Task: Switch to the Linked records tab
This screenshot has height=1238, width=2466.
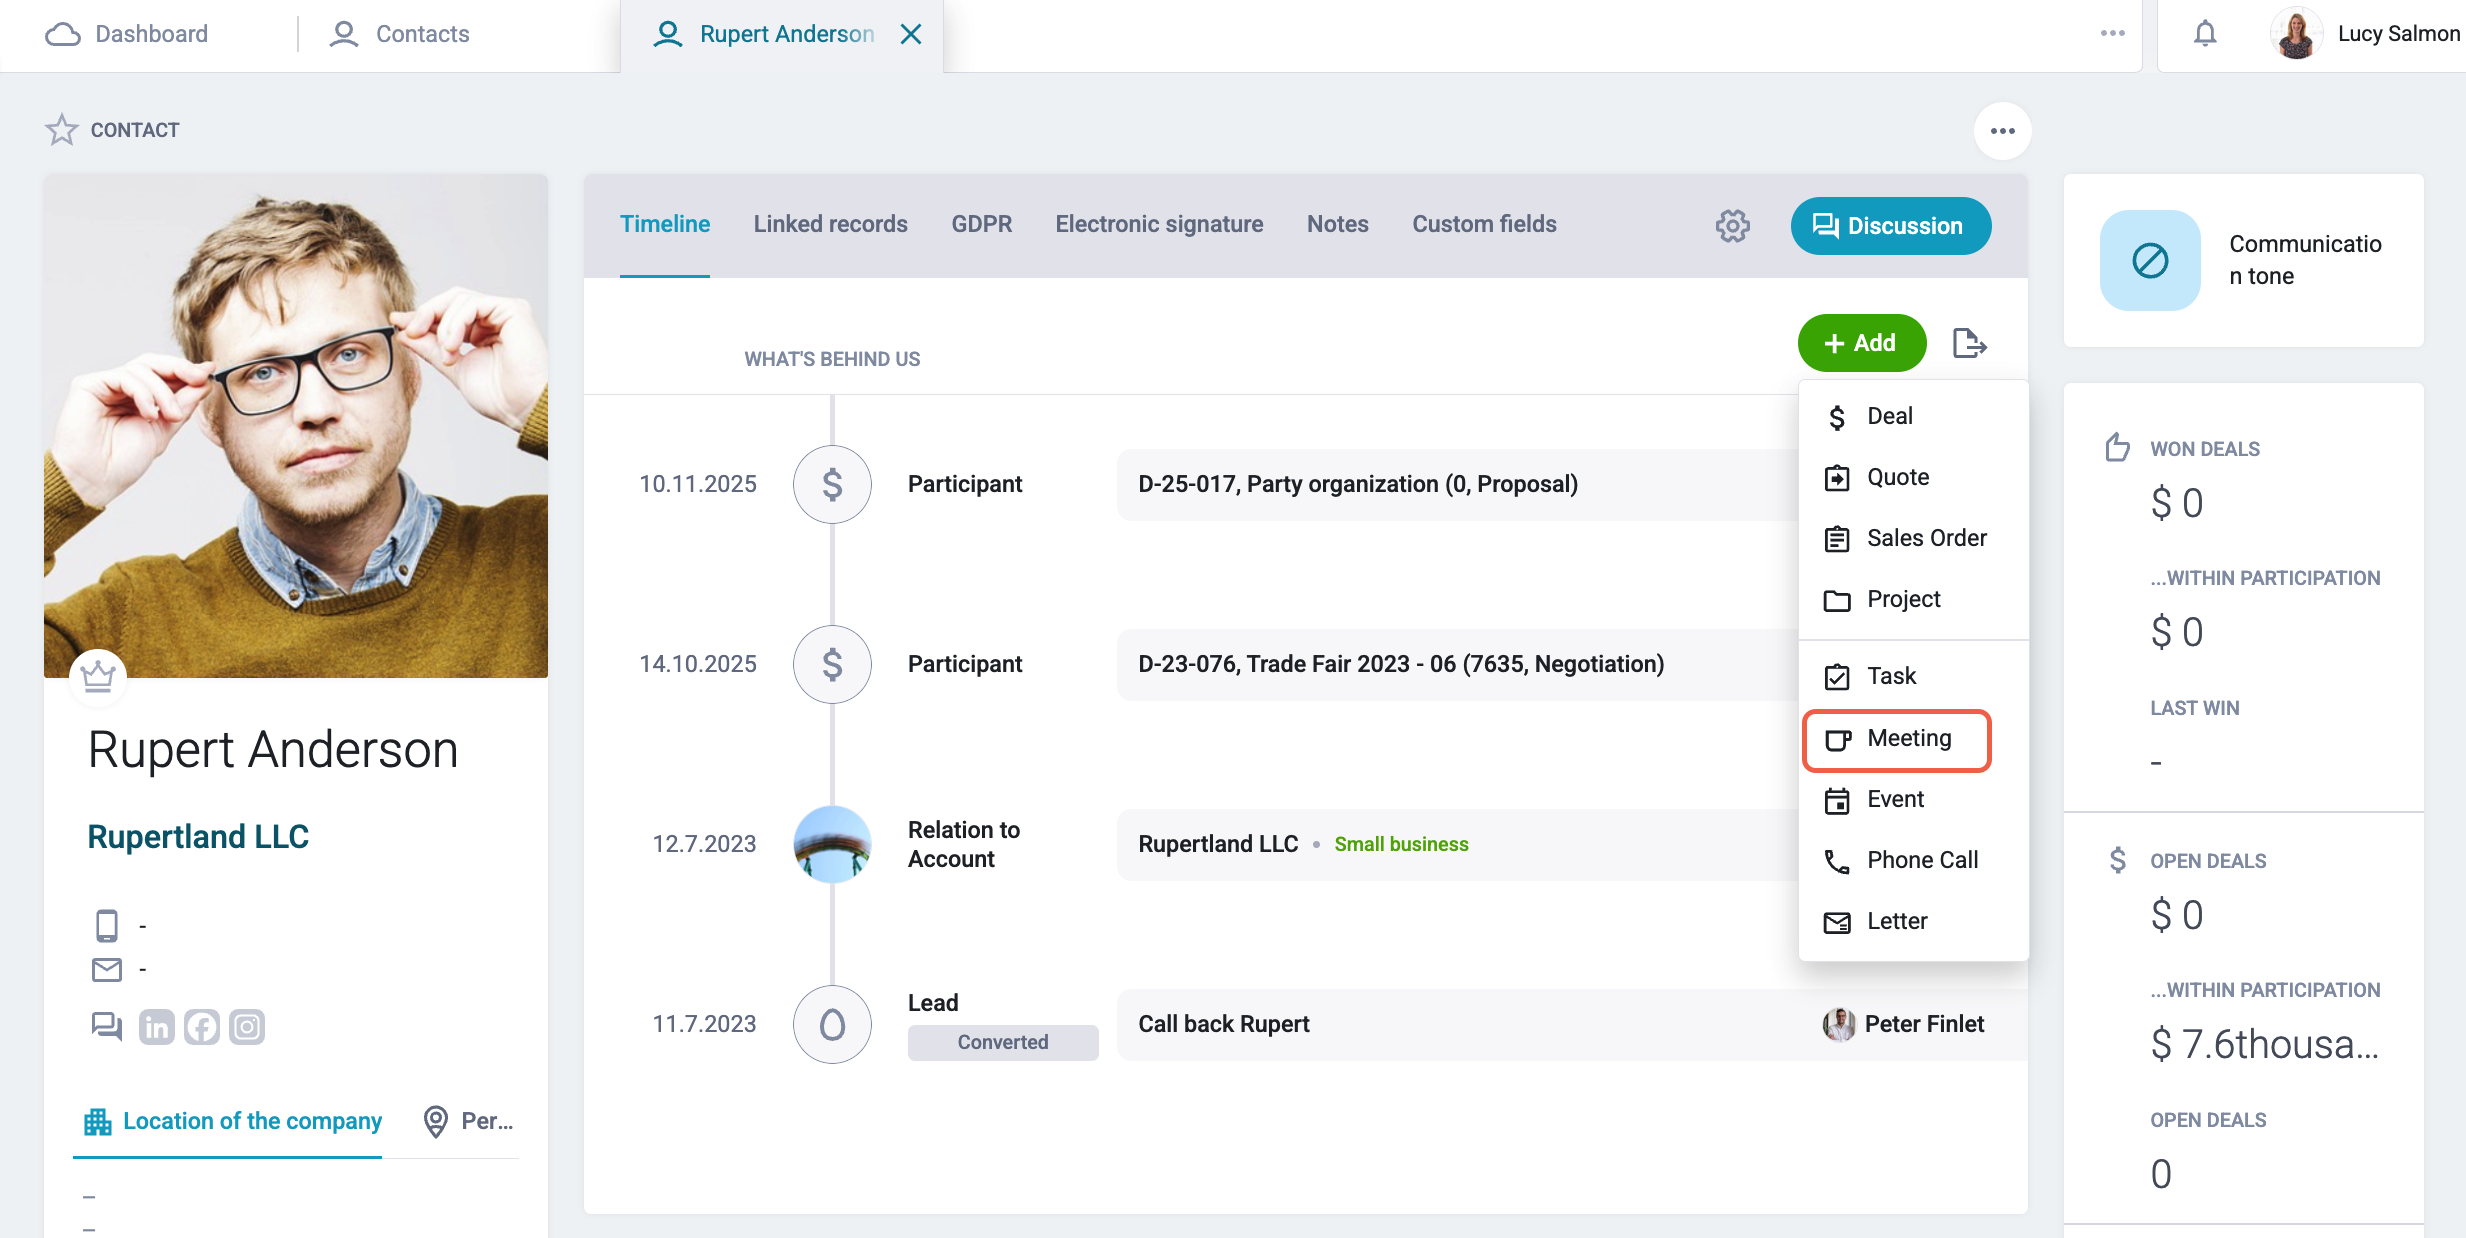Action: pyautogui.click(x=830, y=224)
